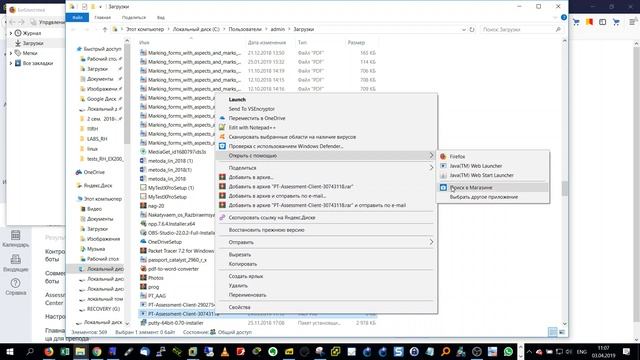Viewport: 640px width, 360px height.
Task: Expand the 'Отправить' submenu arrow
Action: [x=431, y=242]
